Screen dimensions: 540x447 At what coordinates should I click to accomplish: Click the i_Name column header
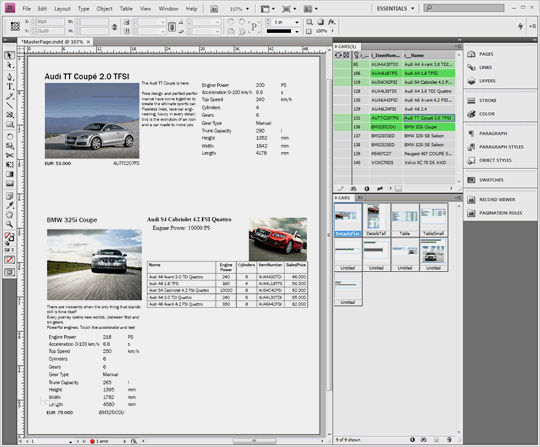pos(429,55)
